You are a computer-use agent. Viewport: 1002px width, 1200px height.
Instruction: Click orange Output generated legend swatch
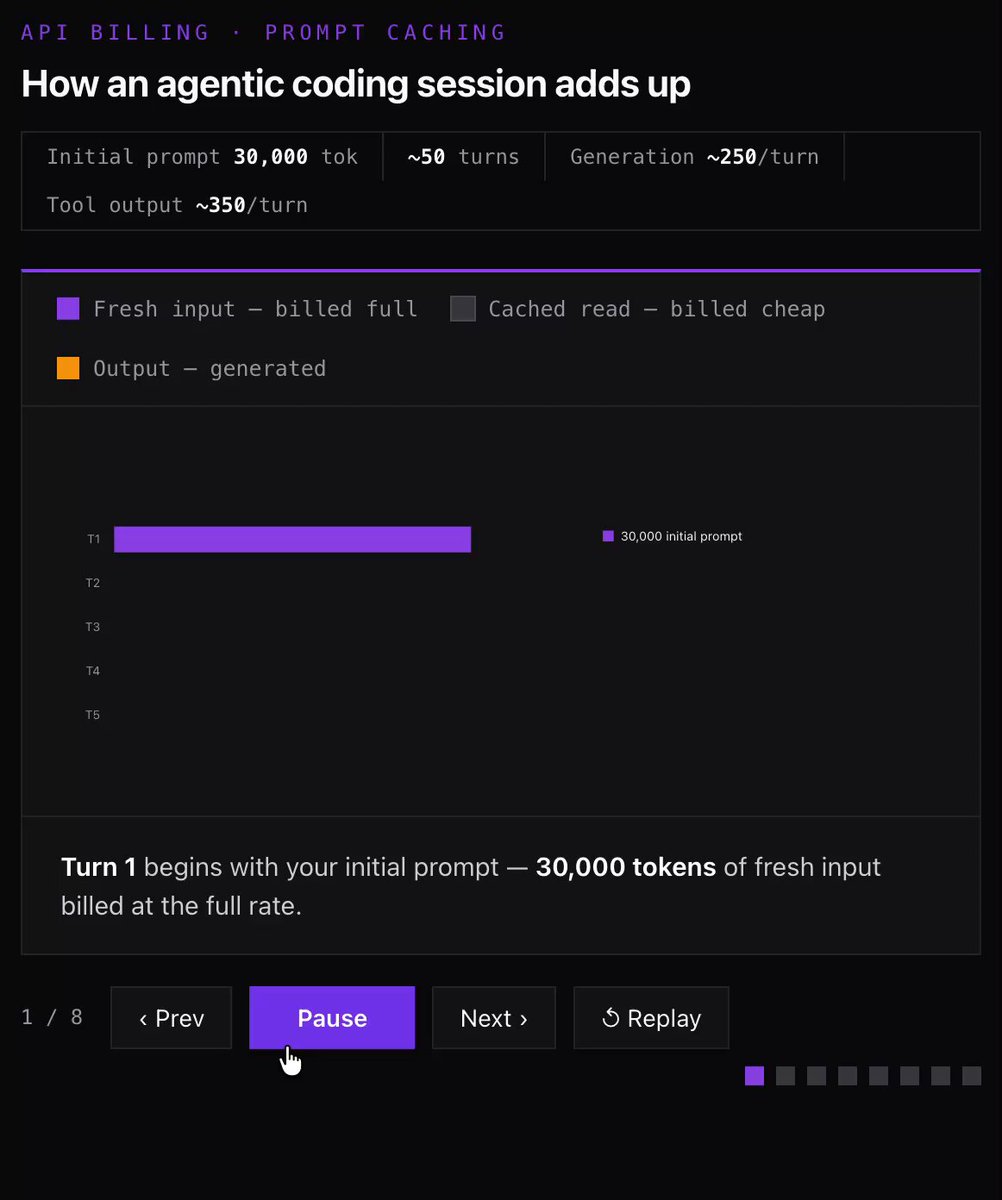point(68,368)
